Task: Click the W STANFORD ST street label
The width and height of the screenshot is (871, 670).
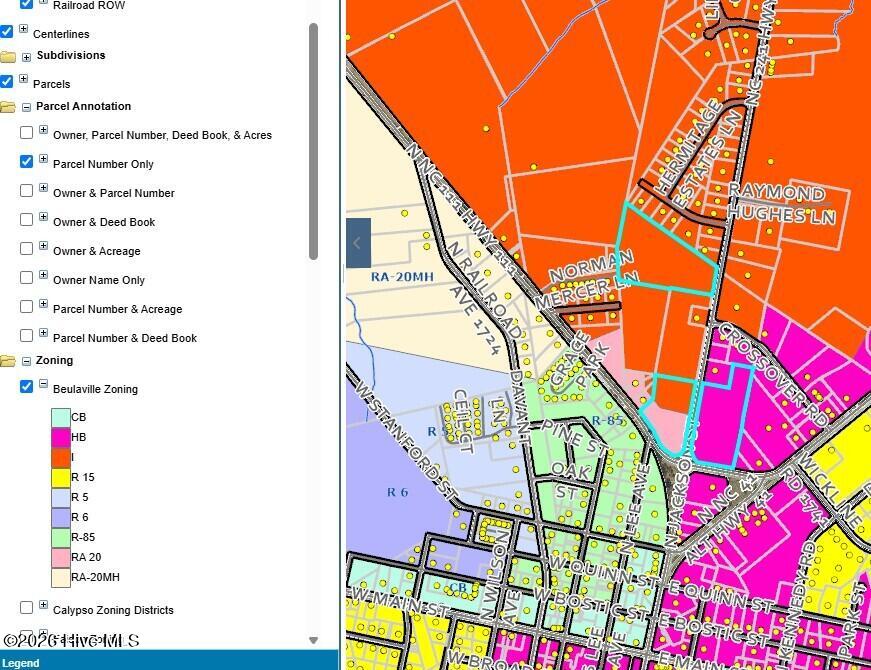Action: click(x=406, y=442)
